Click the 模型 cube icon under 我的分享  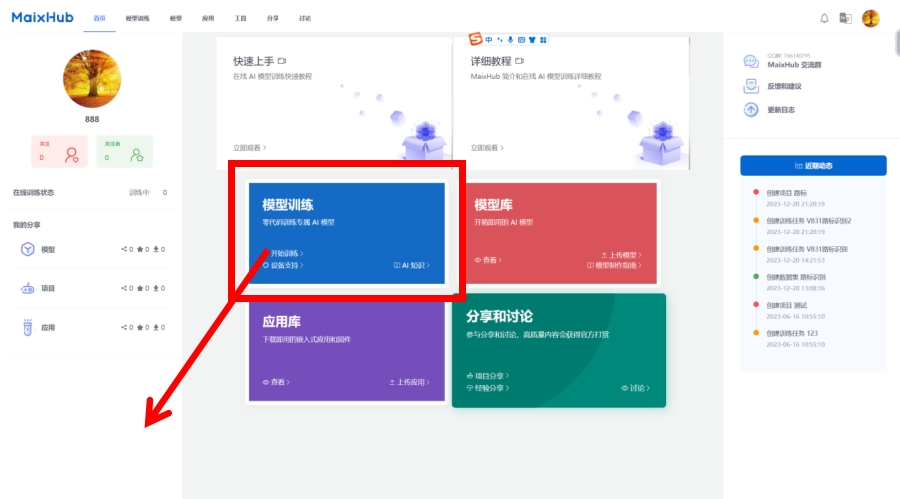point(28,249)
